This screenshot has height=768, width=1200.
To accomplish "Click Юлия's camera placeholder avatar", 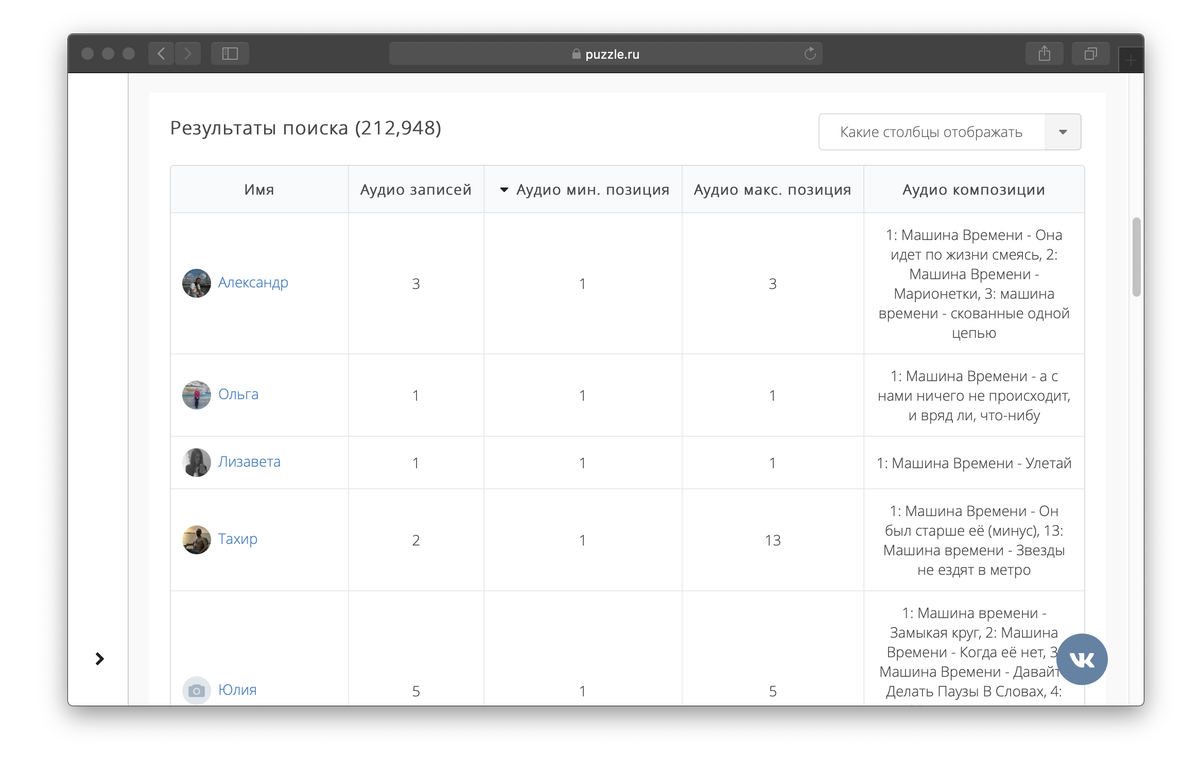I will pos(196,691).
